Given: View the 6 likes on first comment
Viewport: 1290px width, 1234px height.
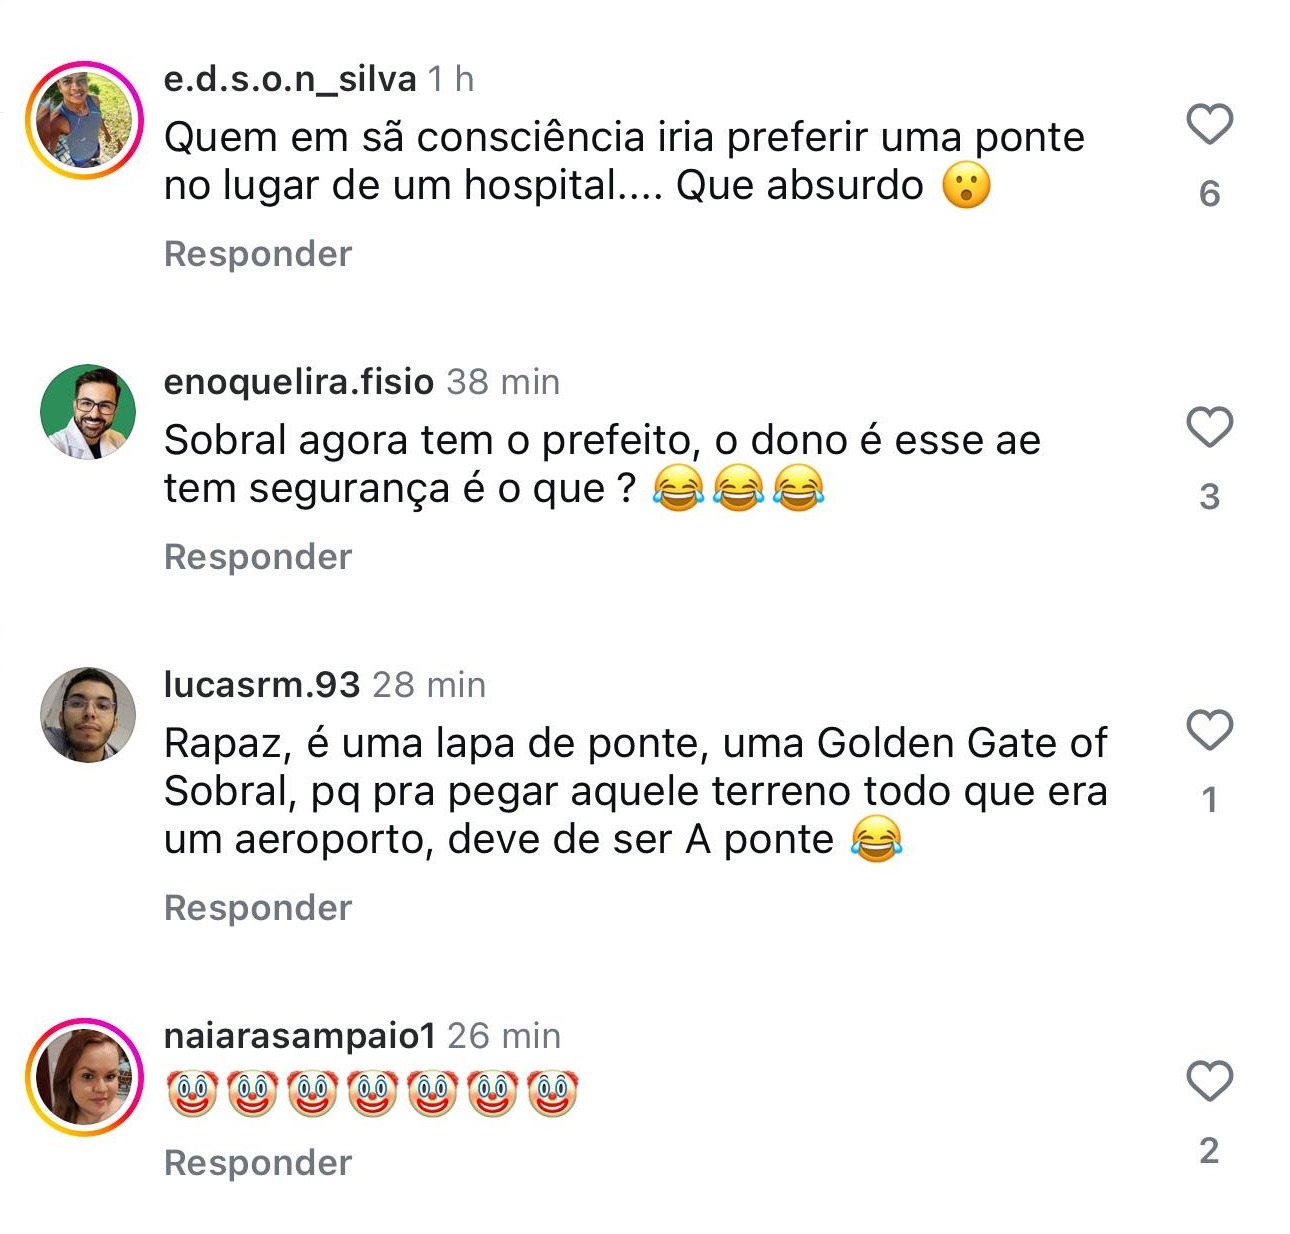Looking at the screenshot, I should click(x=1209, y=194).
